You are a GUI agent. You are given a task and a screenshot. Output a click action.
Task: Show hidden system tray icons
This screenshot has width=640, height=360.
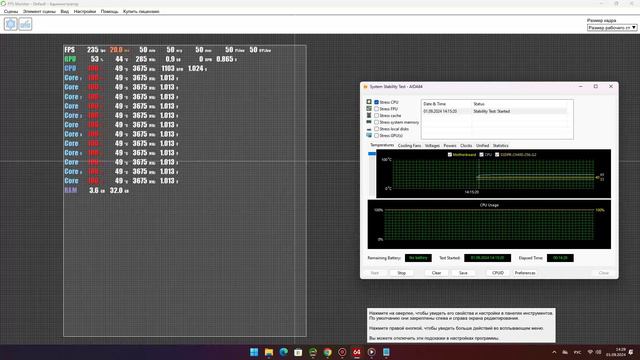coord(554,352)
